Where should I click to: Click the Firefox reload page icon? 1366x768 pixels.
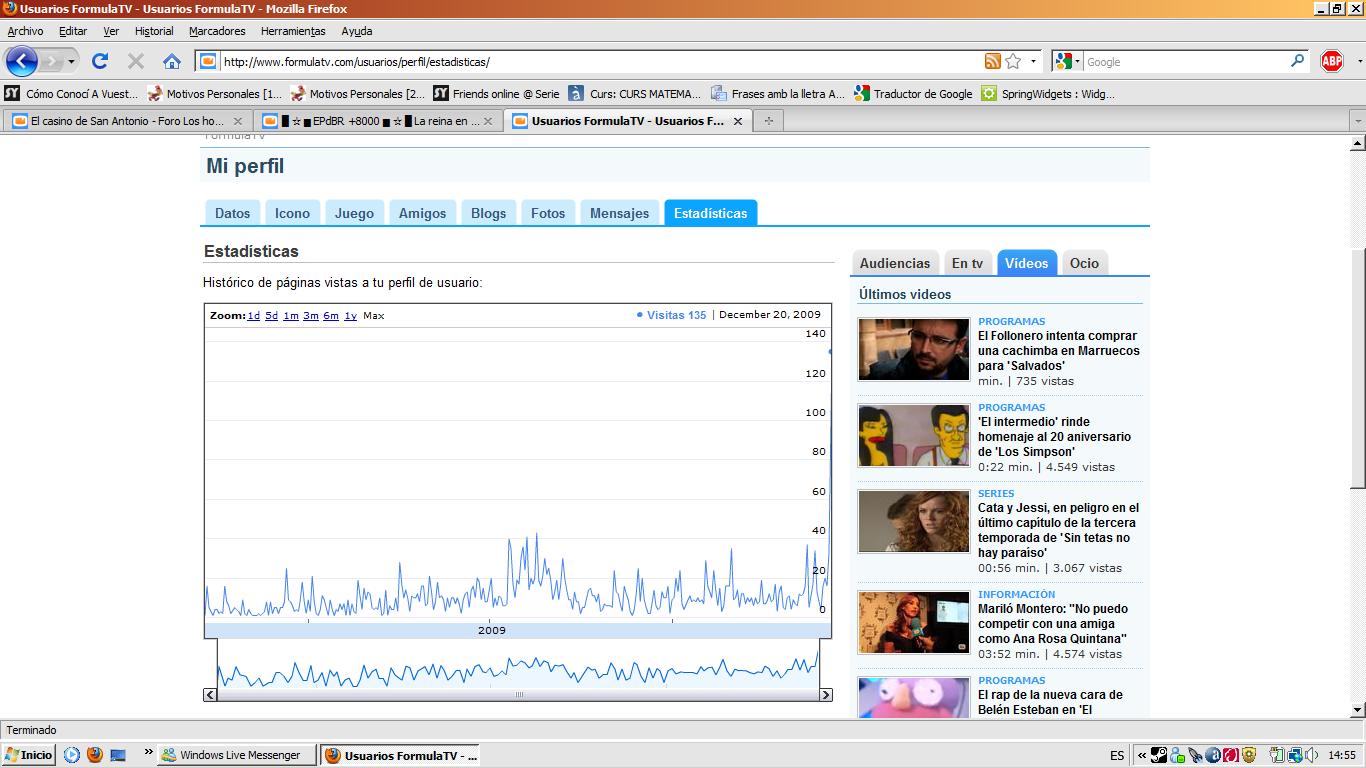click(100, 62)
